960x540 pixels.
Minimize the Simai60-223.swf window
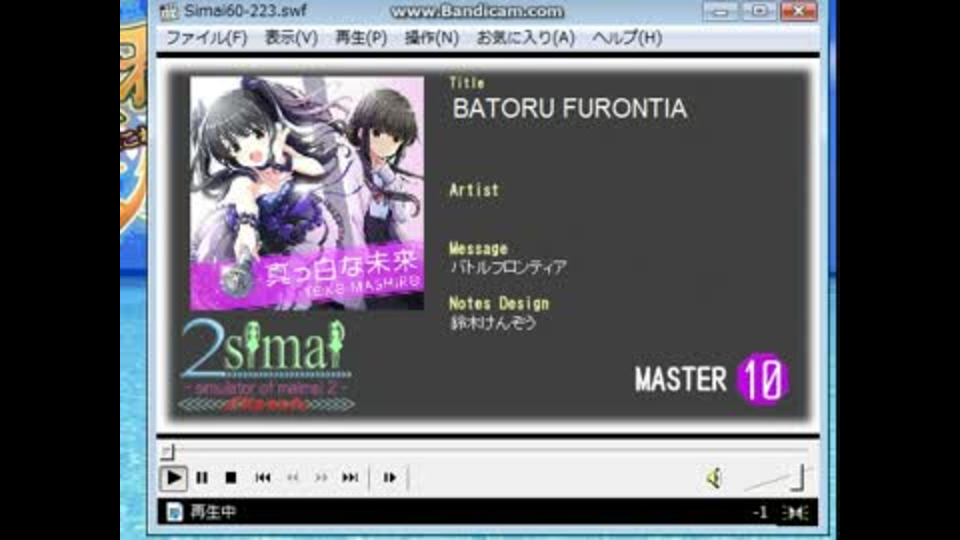point(721,11)
